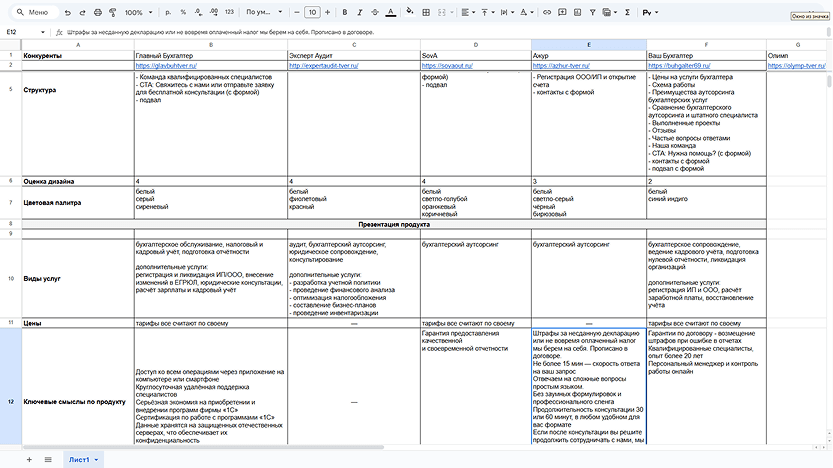Open more number formats (123)
Image resolution: width=833 pixels, height=468 pixels.
(x=229, y=12)
